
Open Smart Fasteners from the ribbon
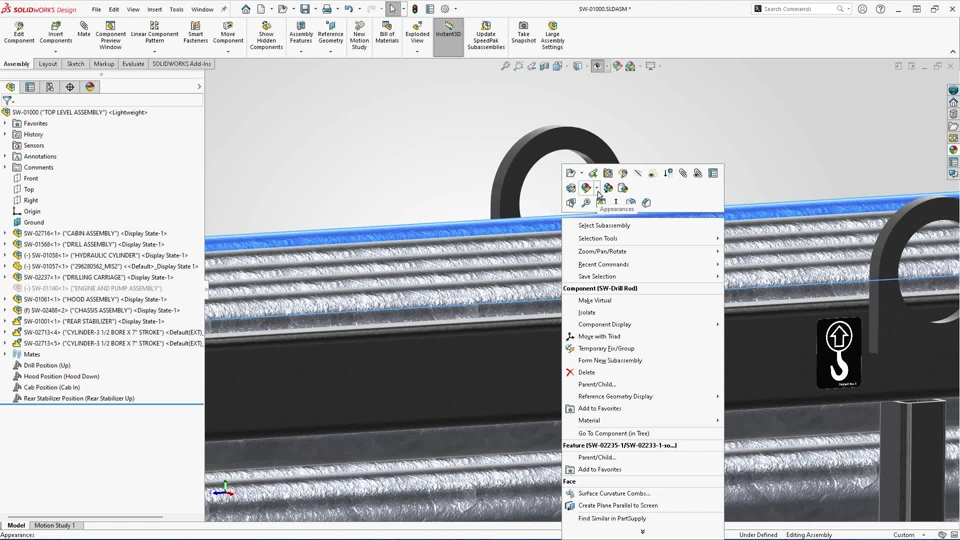[196, 34]
